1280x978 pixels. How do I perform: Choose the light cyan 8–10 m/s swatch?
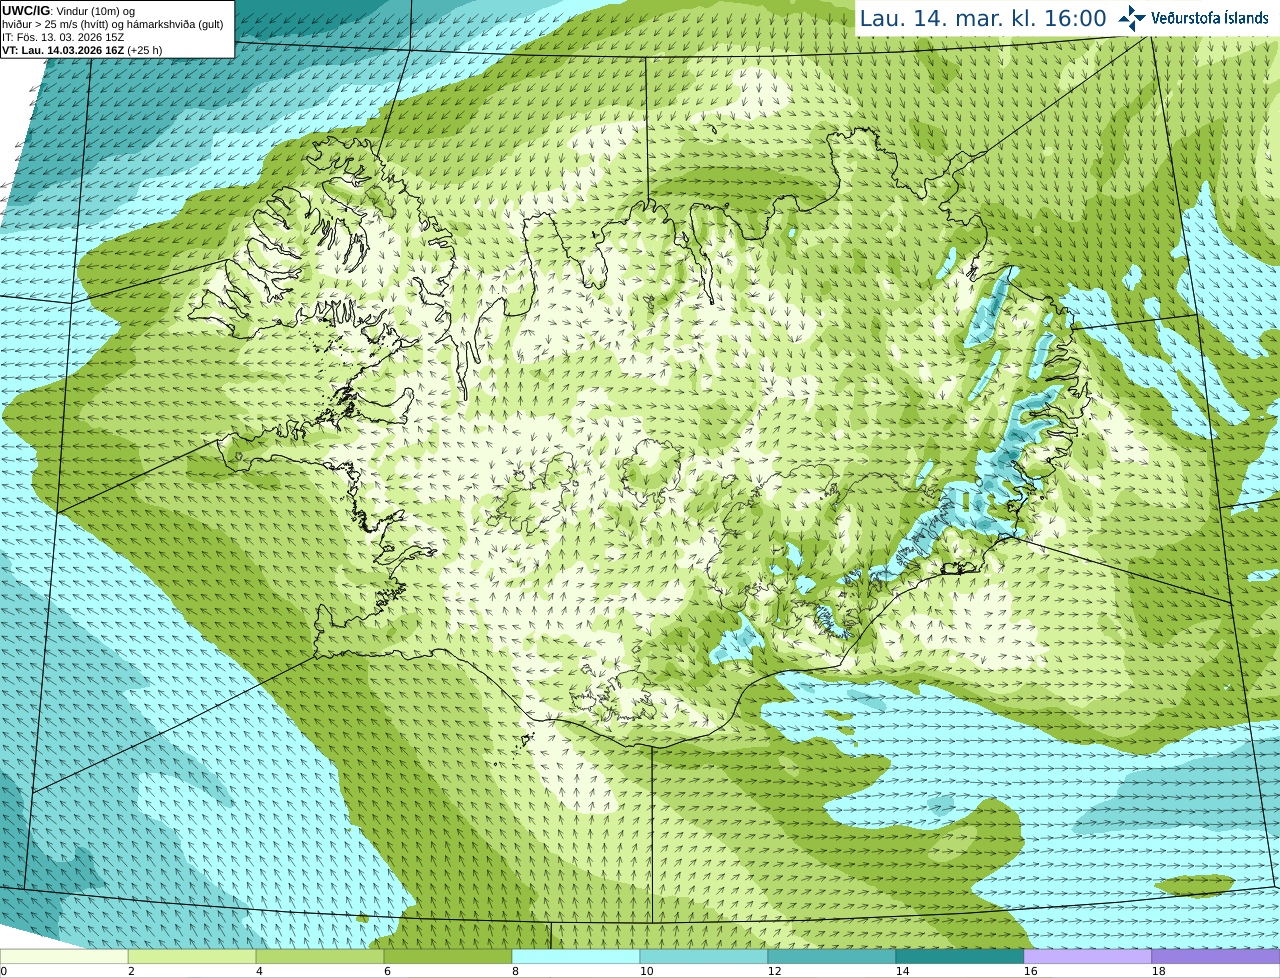pyautogui.click(x=576, y=957)
